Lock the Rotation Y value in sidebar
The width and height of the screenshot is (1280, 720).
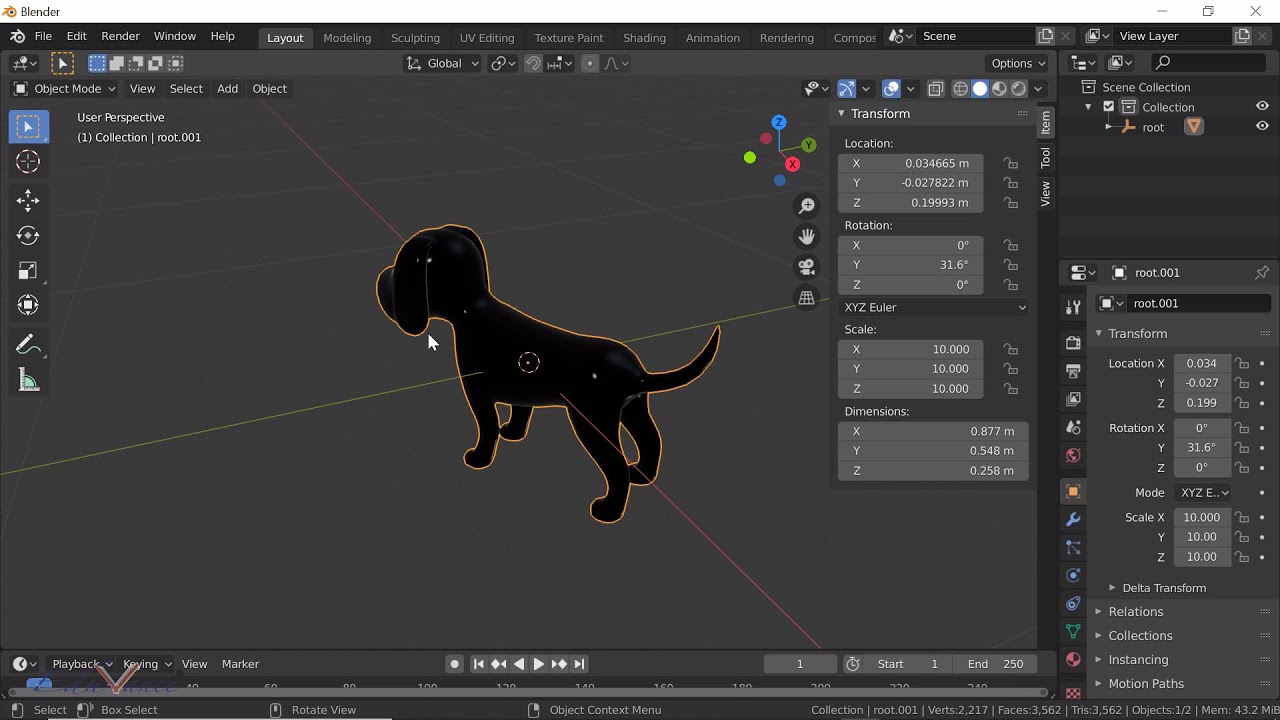pos(1011,265)
